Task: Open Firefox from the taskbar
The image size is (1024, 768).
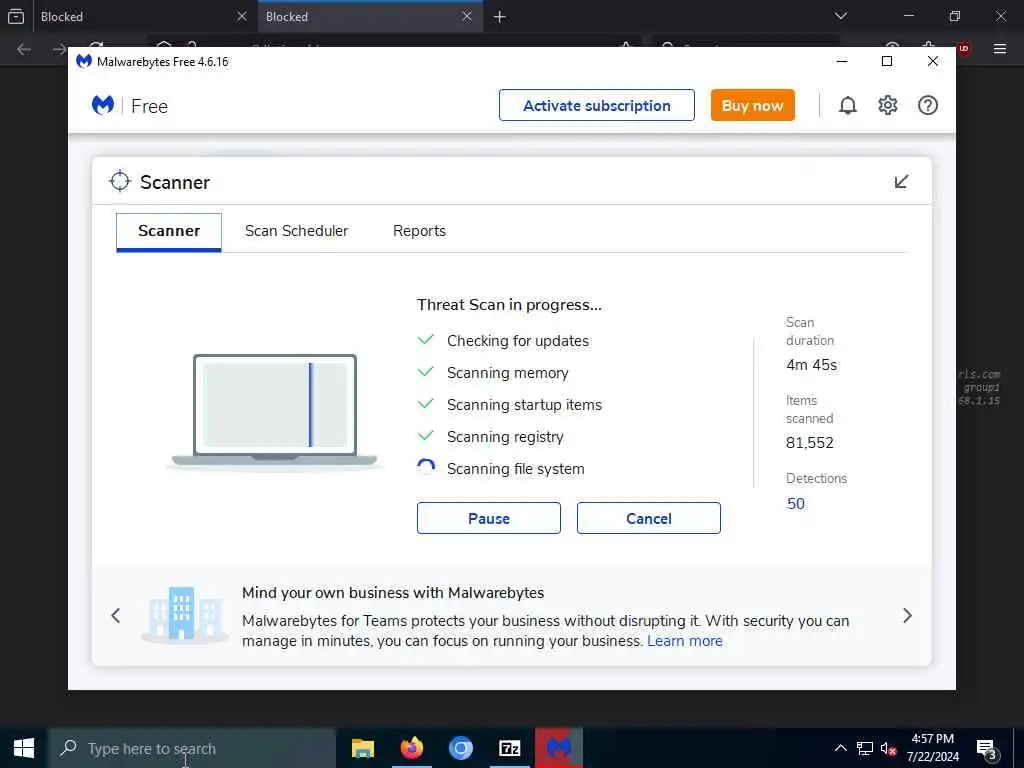Action: [x=411, y=748]
